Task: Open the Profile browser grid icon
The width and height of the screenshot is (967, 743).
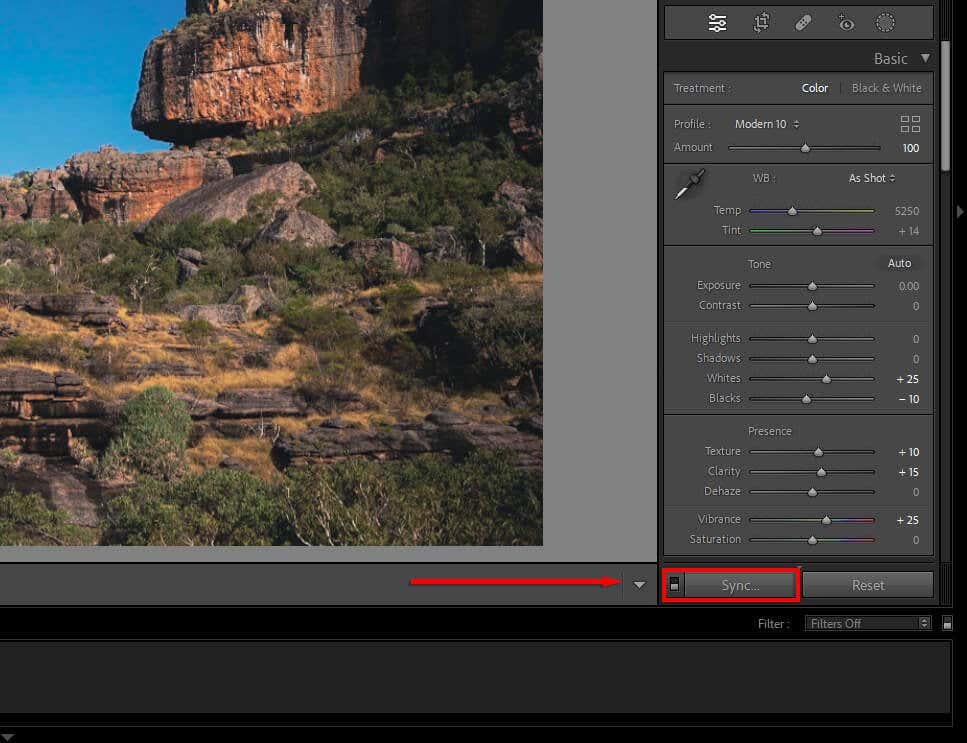Action: point(910,124)
